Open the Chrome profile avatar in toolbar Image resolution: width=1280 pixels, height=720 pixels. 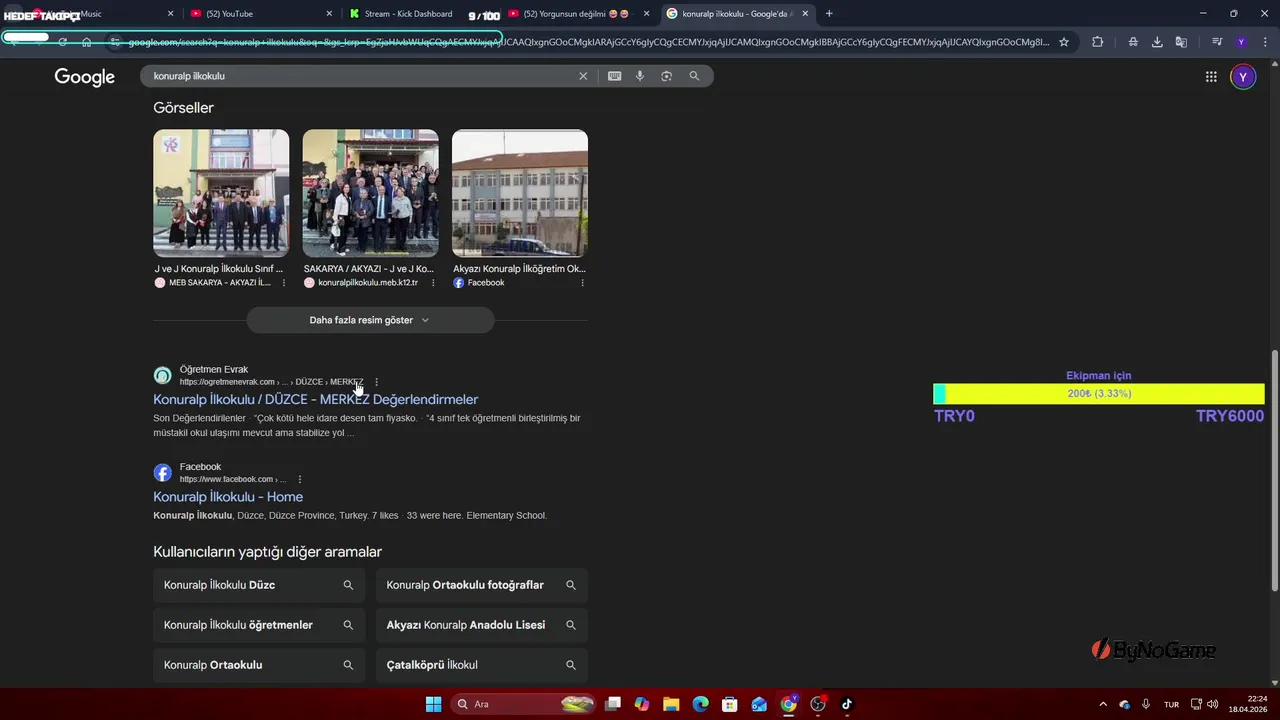[1241, 42]
